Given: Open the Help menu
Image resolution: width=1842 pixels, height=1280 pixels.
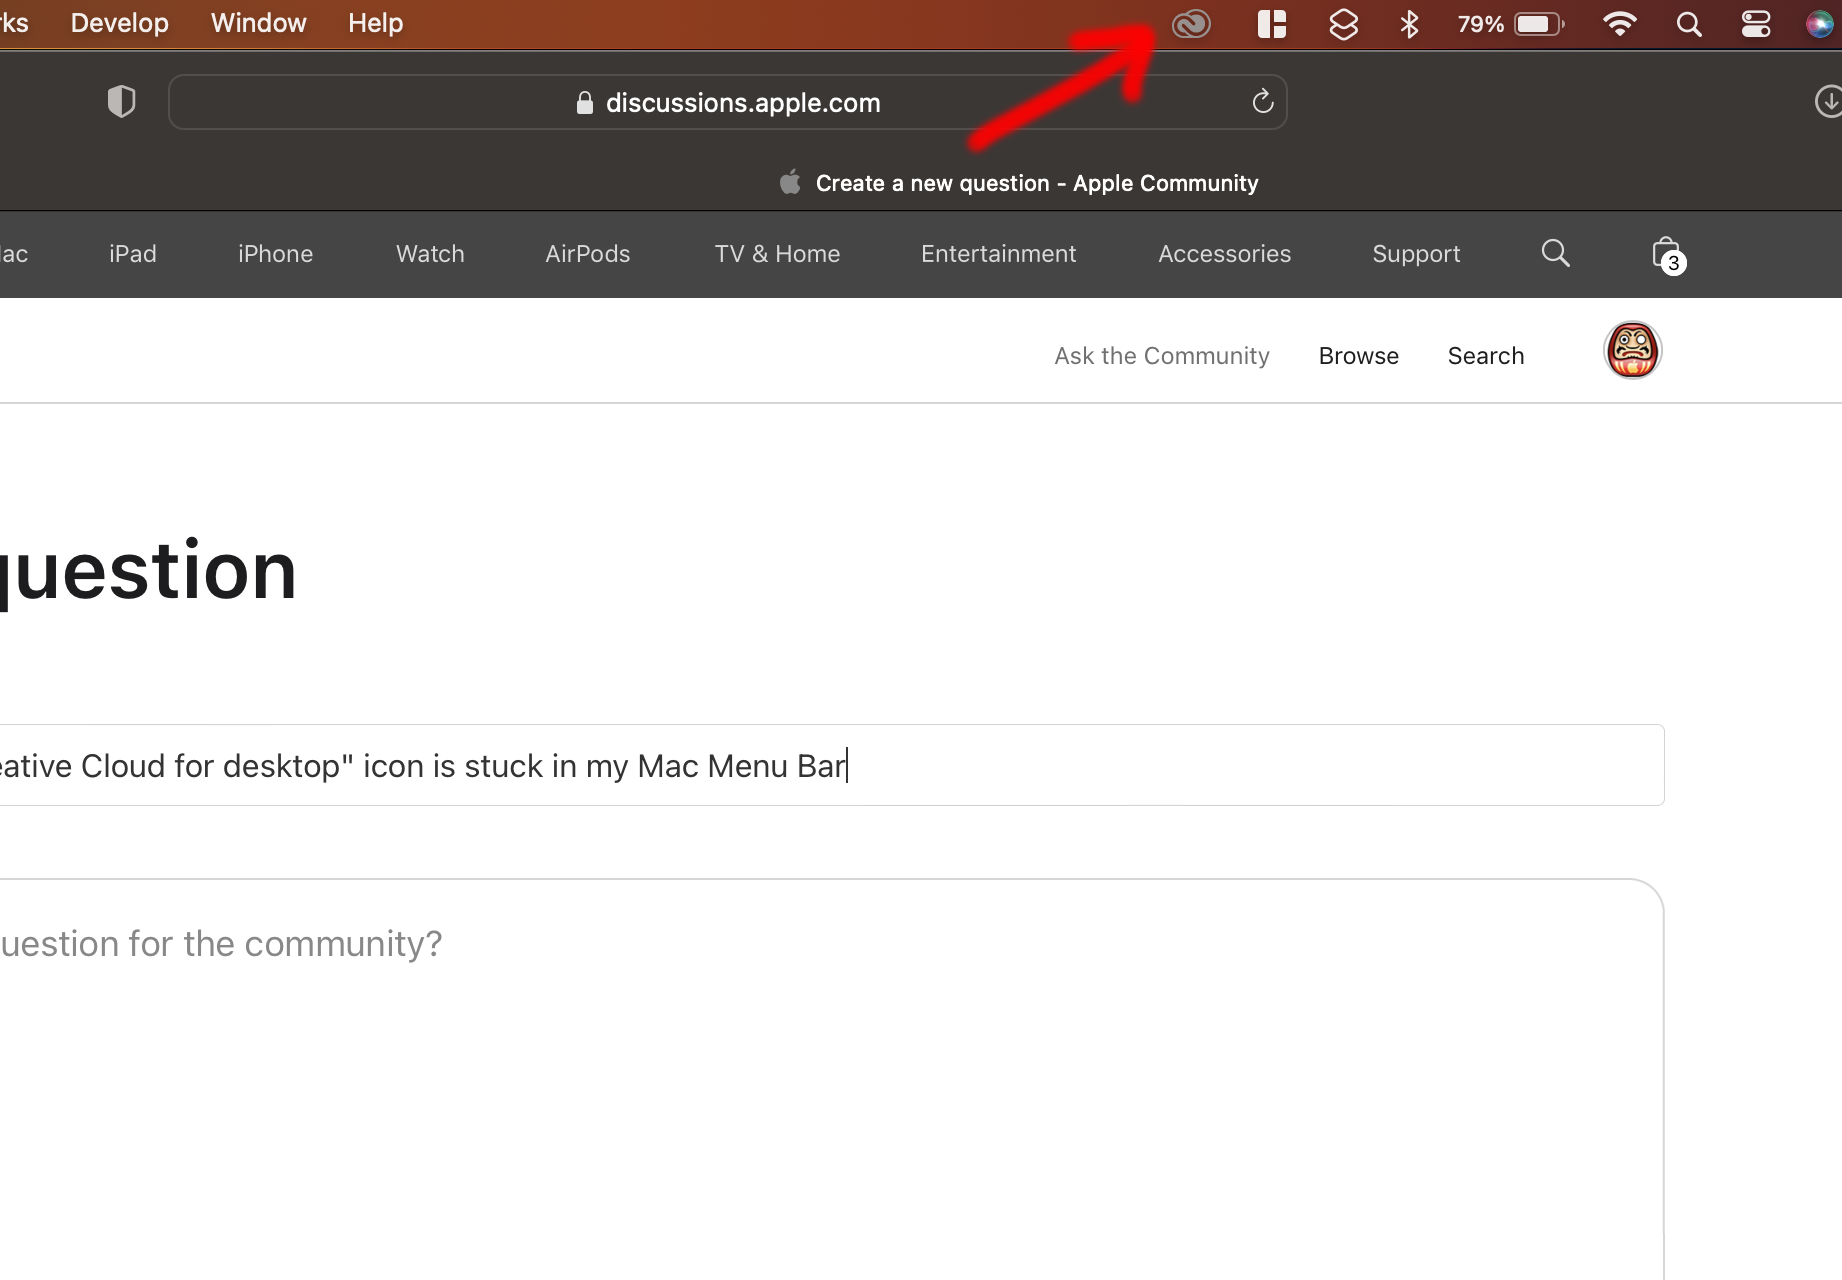Looking at the screenshot, I should click(376, 23).
